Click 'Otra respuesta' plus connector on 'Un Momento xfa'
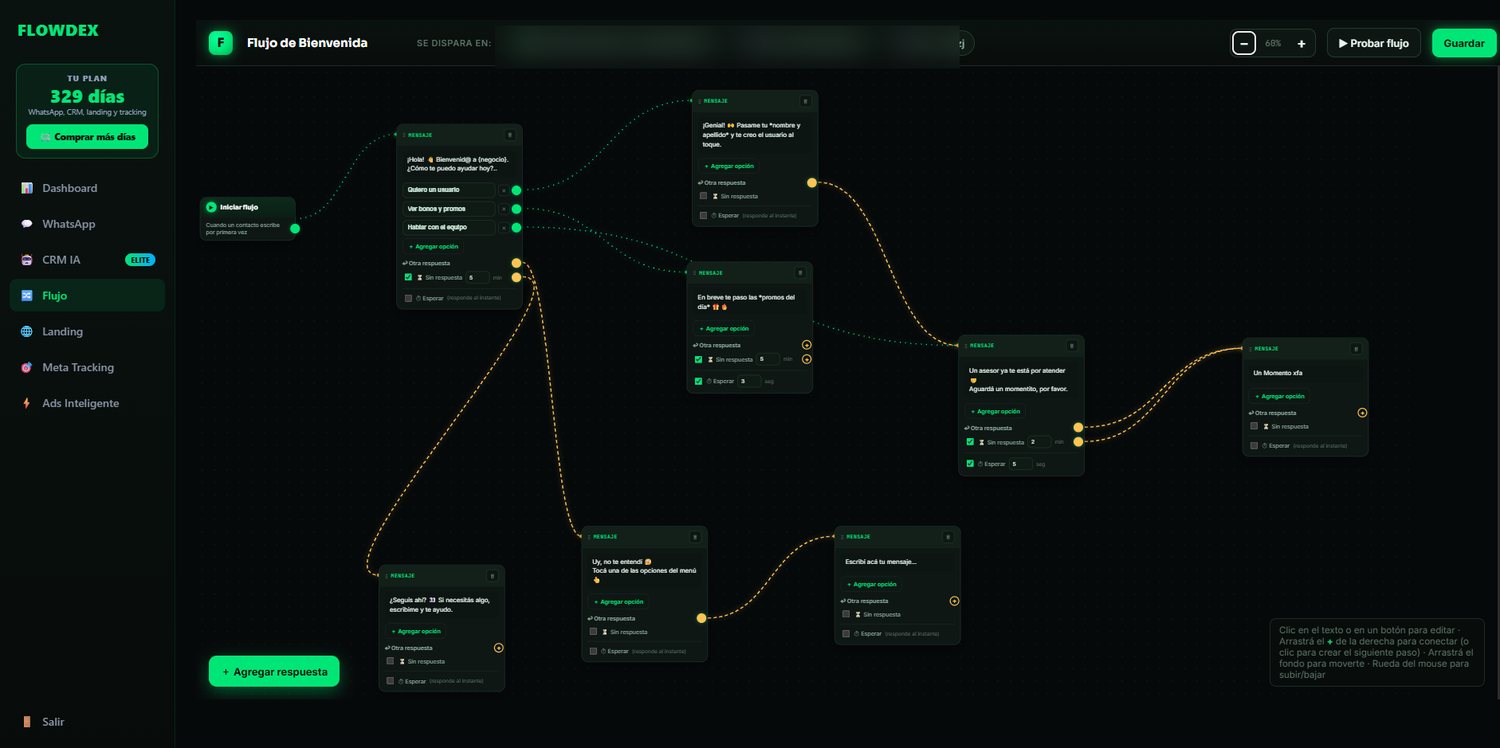This screenshot has height=748, width=1500. (x=1362, y=412)
